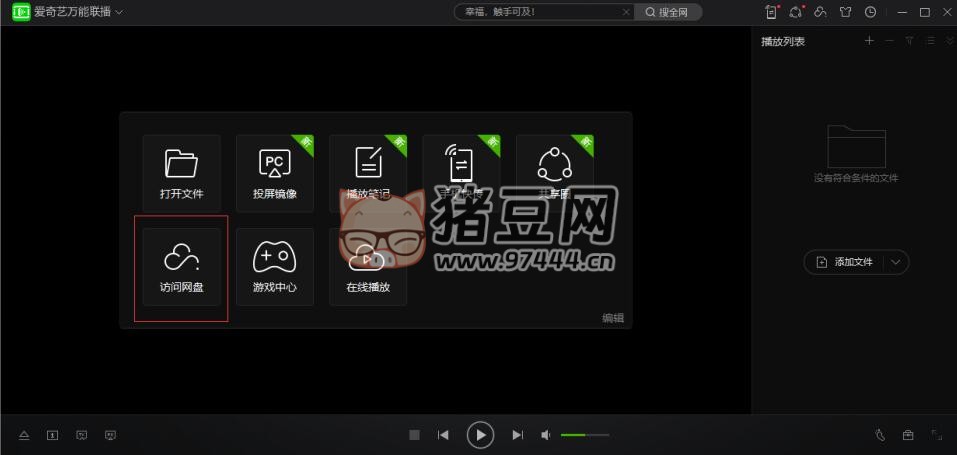Click 编辑 to edit the tiles

(612, 318)
